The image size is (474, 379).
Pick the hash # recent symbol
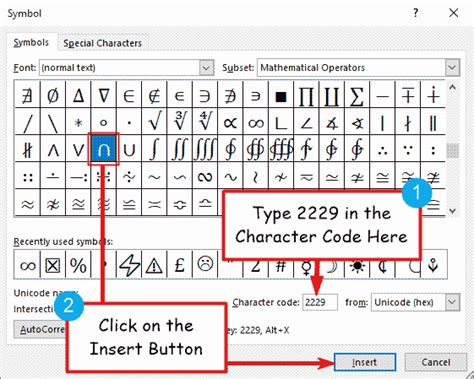(281, 267)
